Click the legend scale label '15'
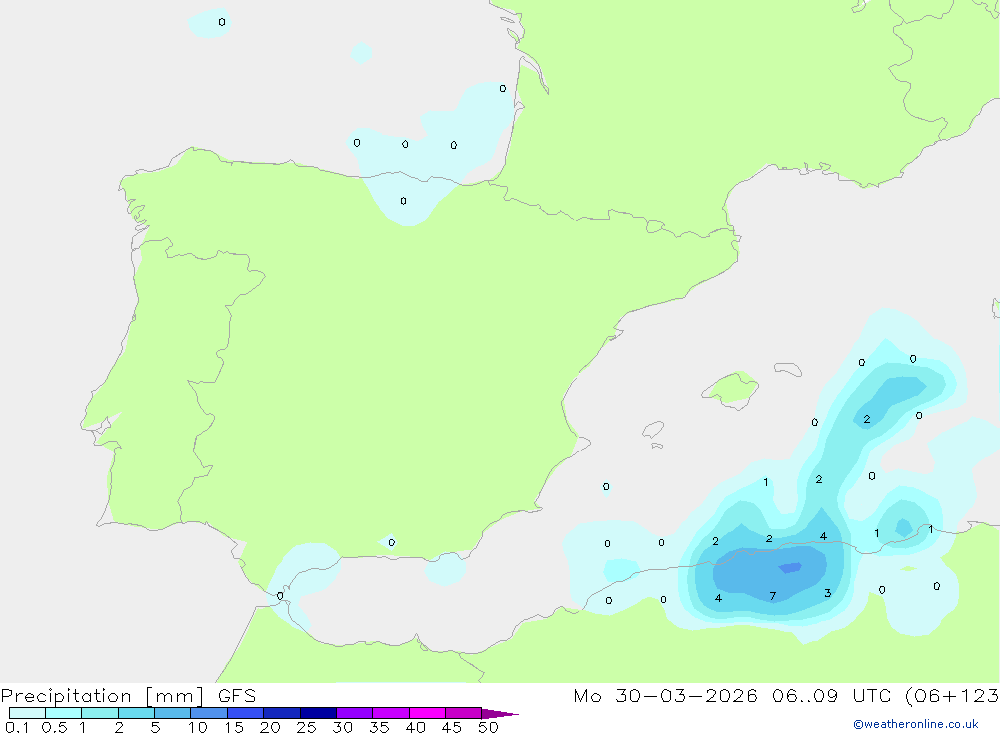1000x733 pixels. pos(233,727)
